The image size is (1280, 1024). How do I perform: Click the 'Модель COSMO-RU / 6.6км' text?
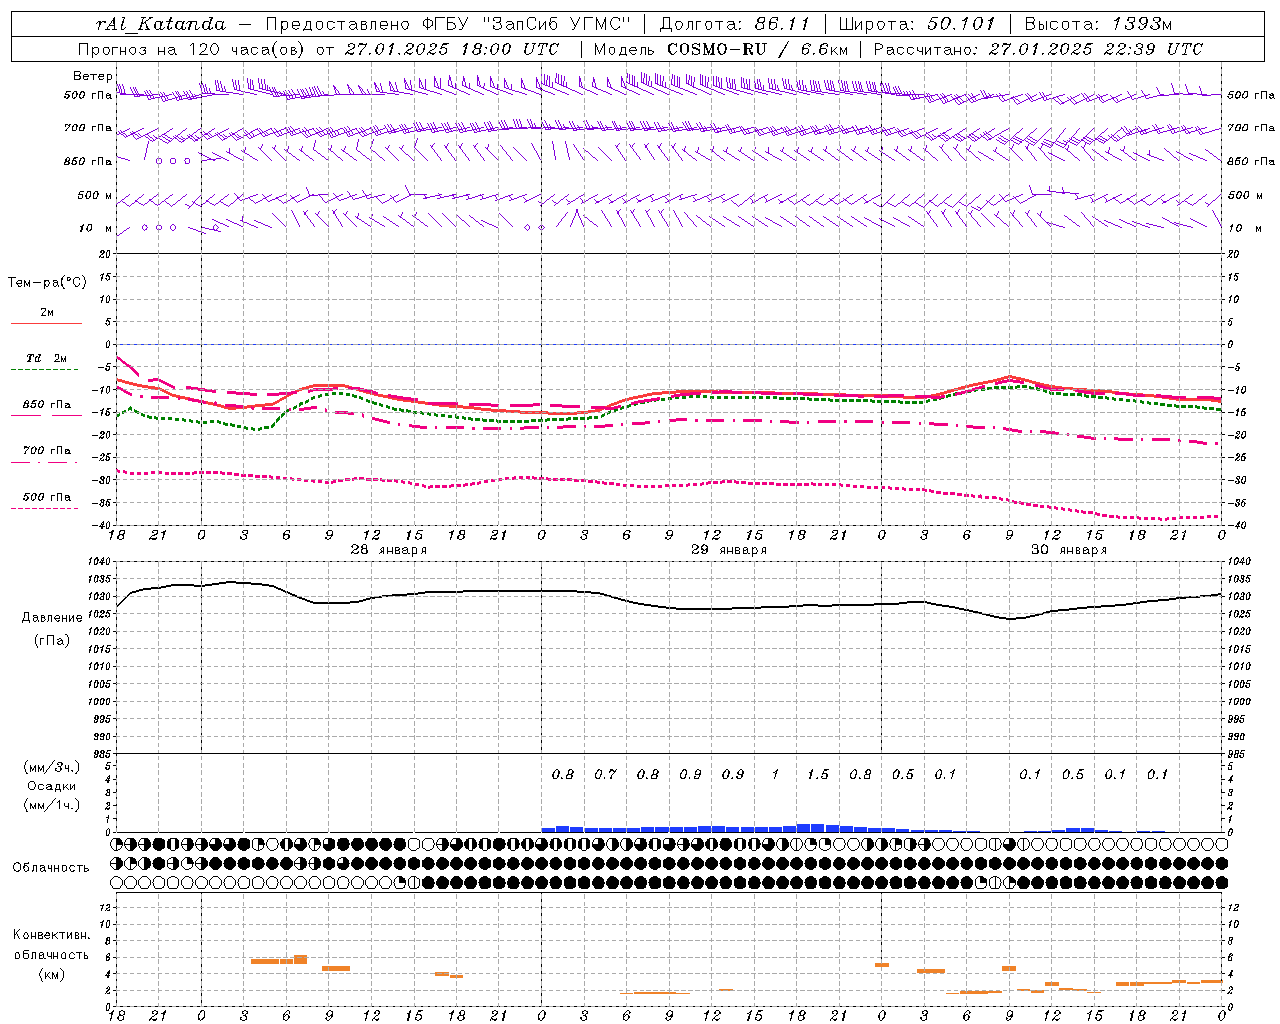(720, 49)
